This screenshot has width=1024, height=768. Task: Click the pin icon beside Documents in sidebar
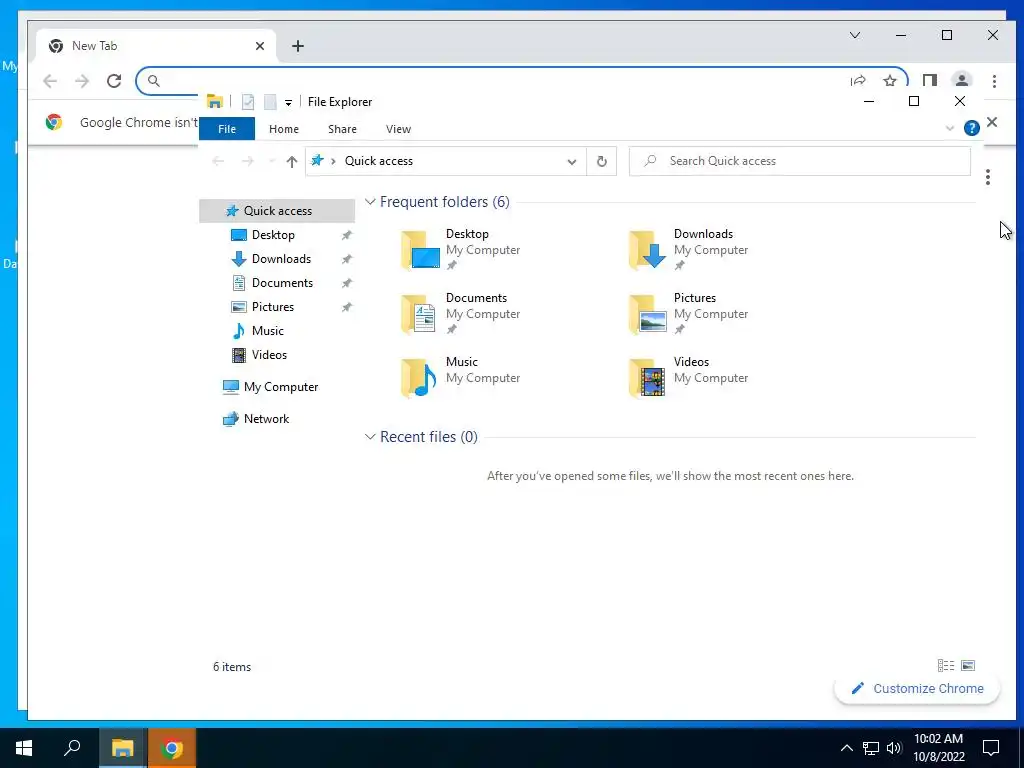tap(347, 283)
